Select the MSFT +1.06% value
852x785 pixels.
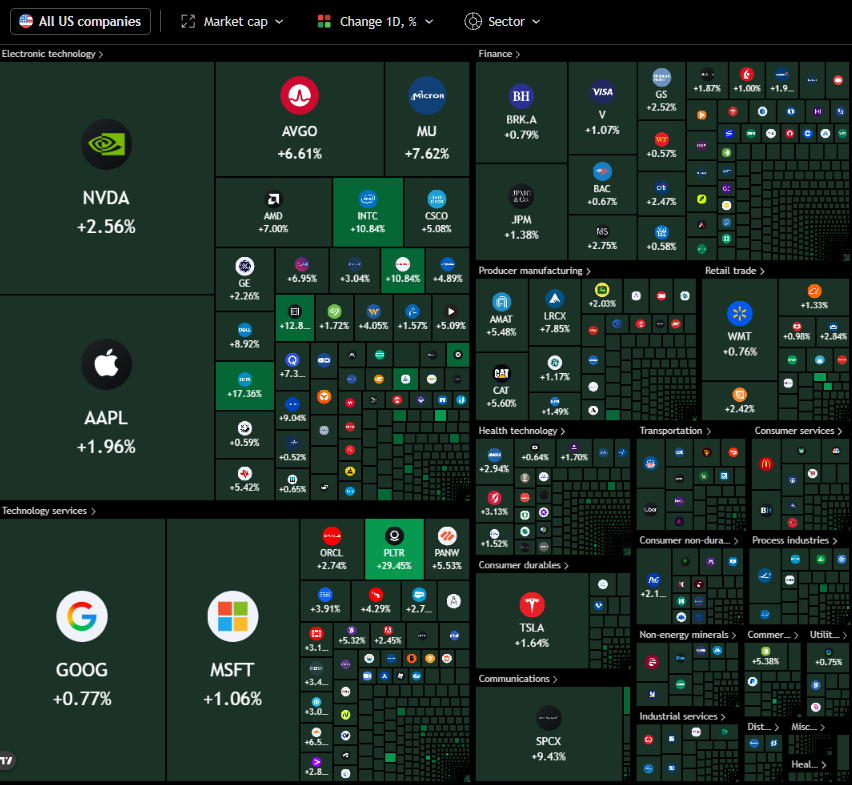click(233, 699)
